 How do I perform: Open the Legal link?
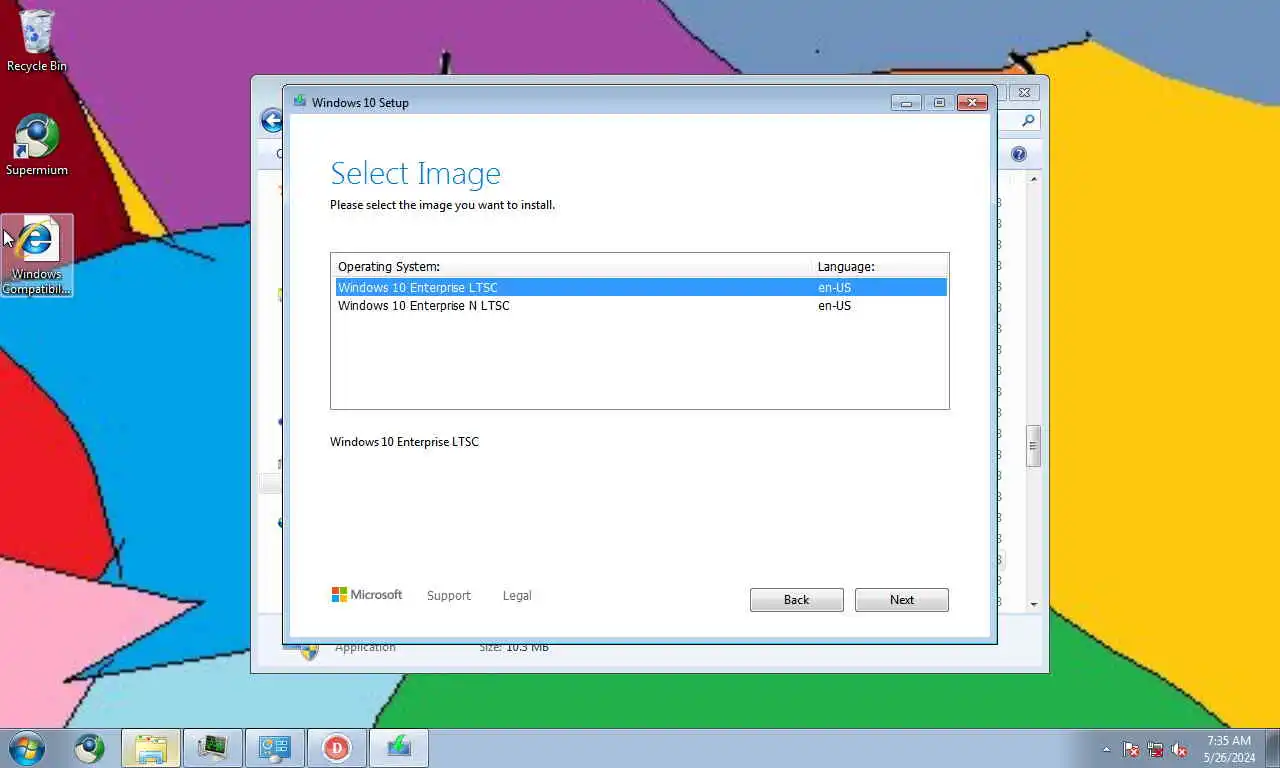click(x=516, y=595)
